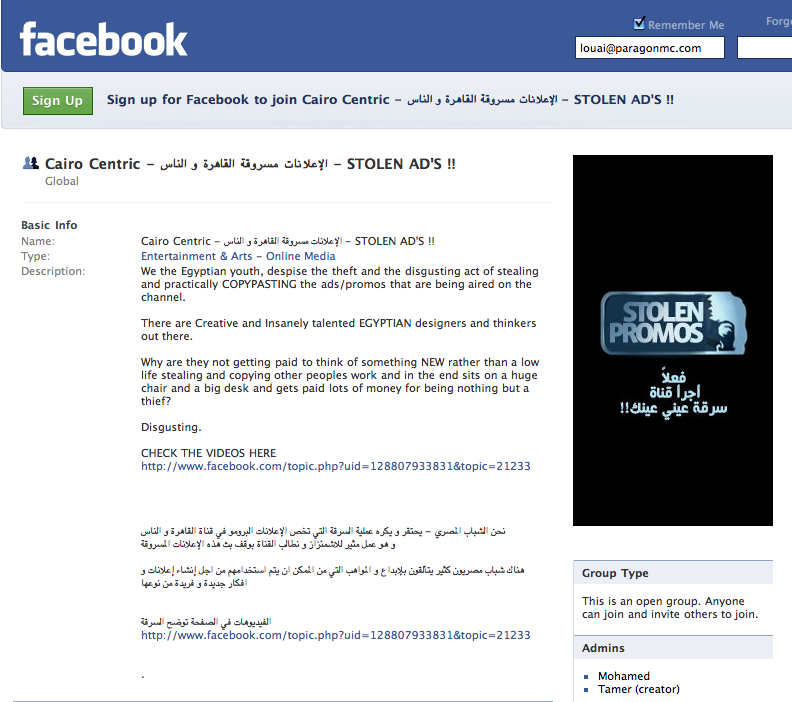This screenshot has height=702, width=792.
Task: Open the videos topic link under CHECK THE VIDEOS
Action: click(335, 466)
